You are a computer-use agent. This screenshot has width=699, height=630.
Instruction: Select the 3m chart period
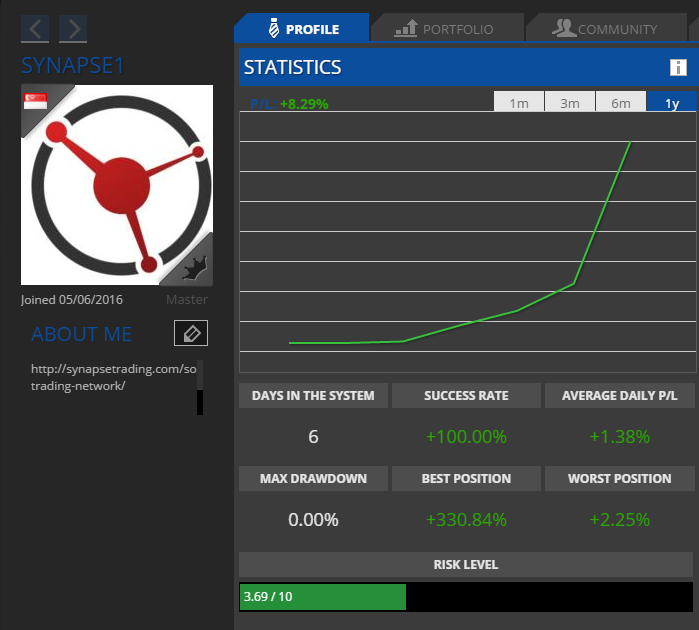pos(570,103)
